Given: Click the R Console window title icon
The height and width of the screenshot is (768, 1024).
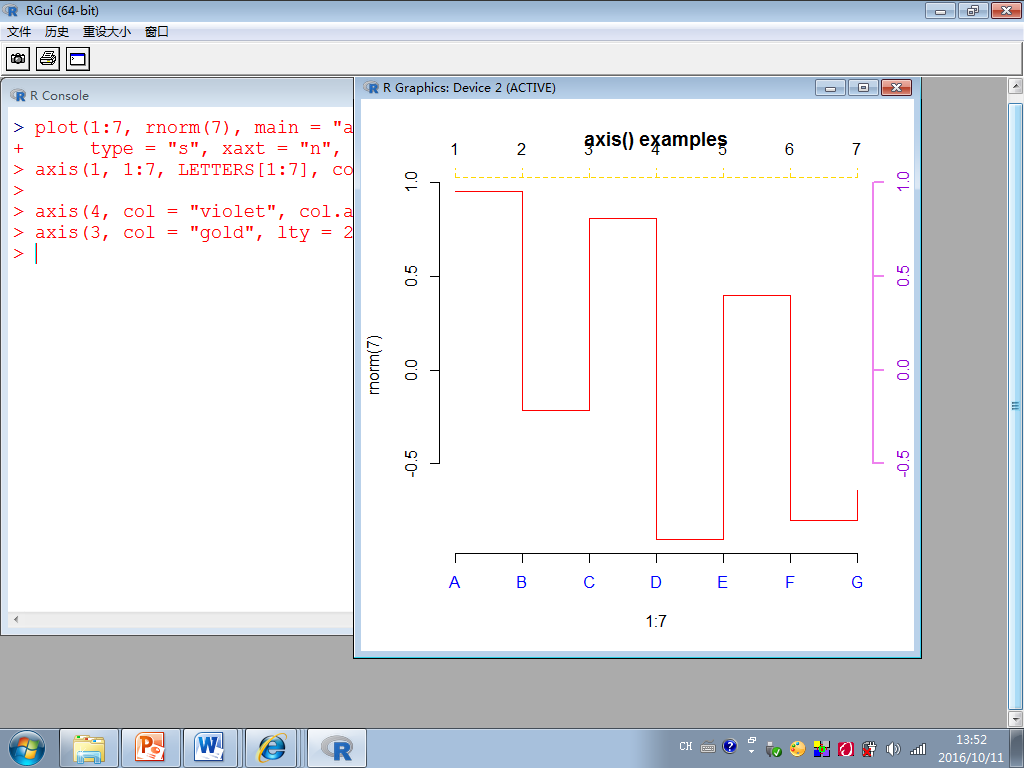Looking at the screenshot, I should click(x=18, y=95).
